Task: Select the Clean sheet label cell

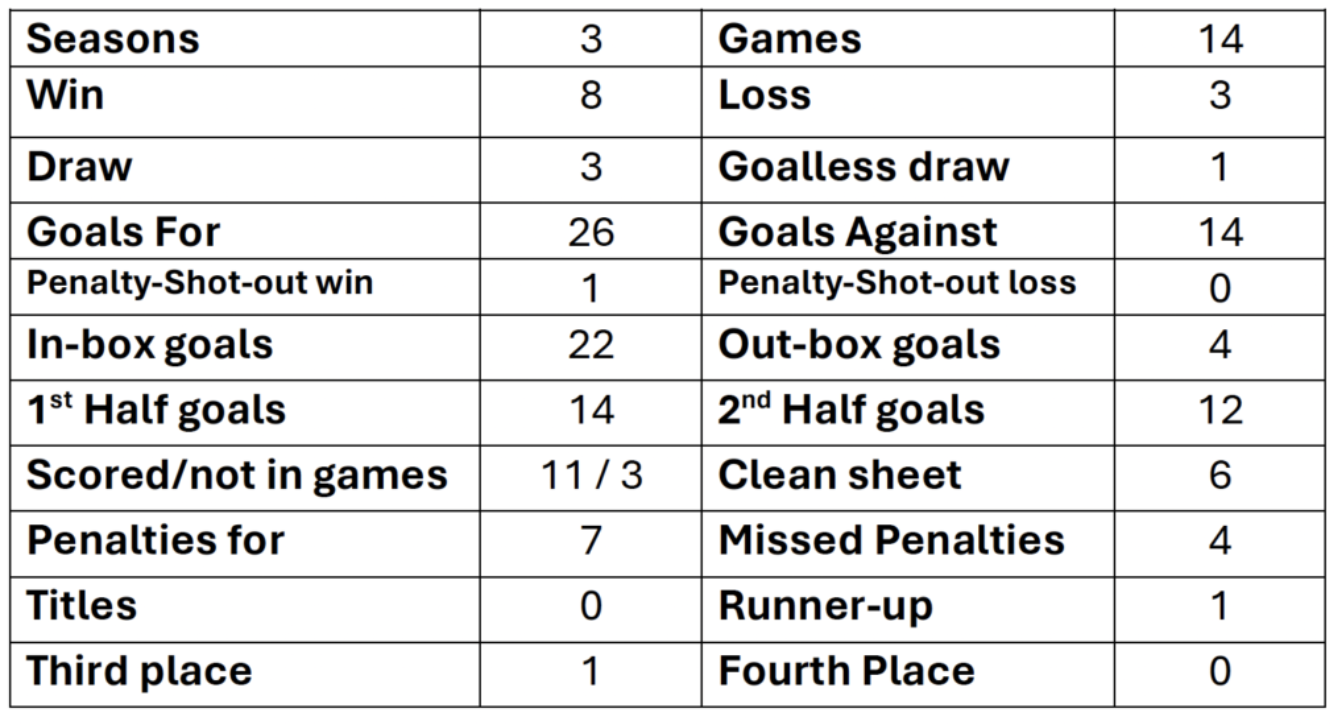Action: [x=908, y=476]
